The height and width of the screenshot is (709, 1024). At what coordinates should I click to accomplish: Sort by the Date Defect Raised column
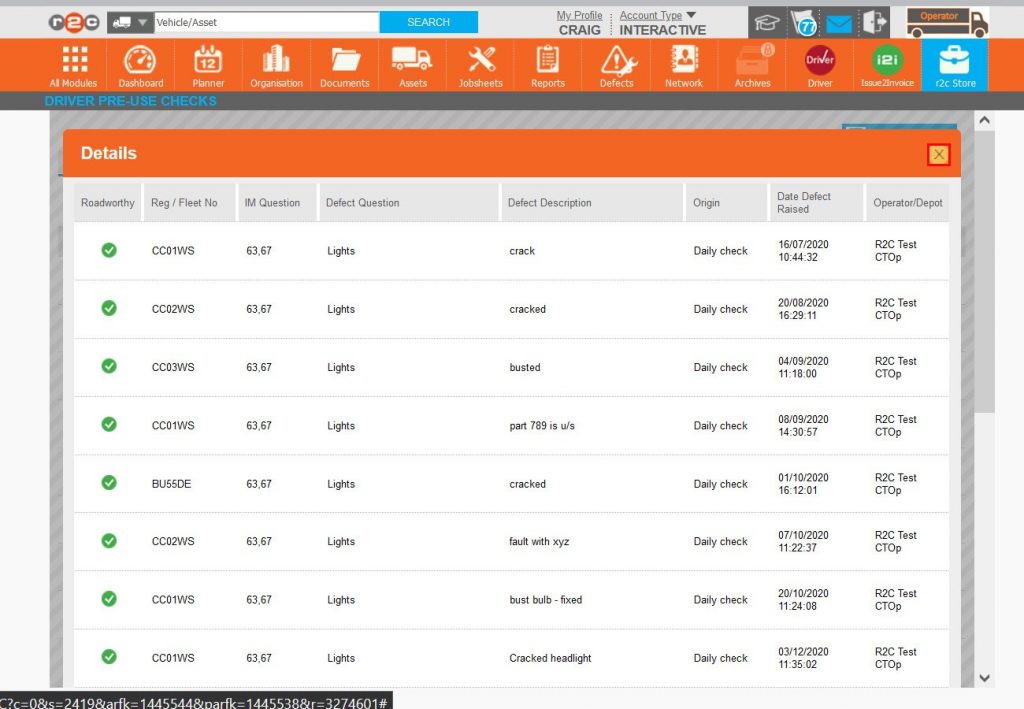point(812,201)
